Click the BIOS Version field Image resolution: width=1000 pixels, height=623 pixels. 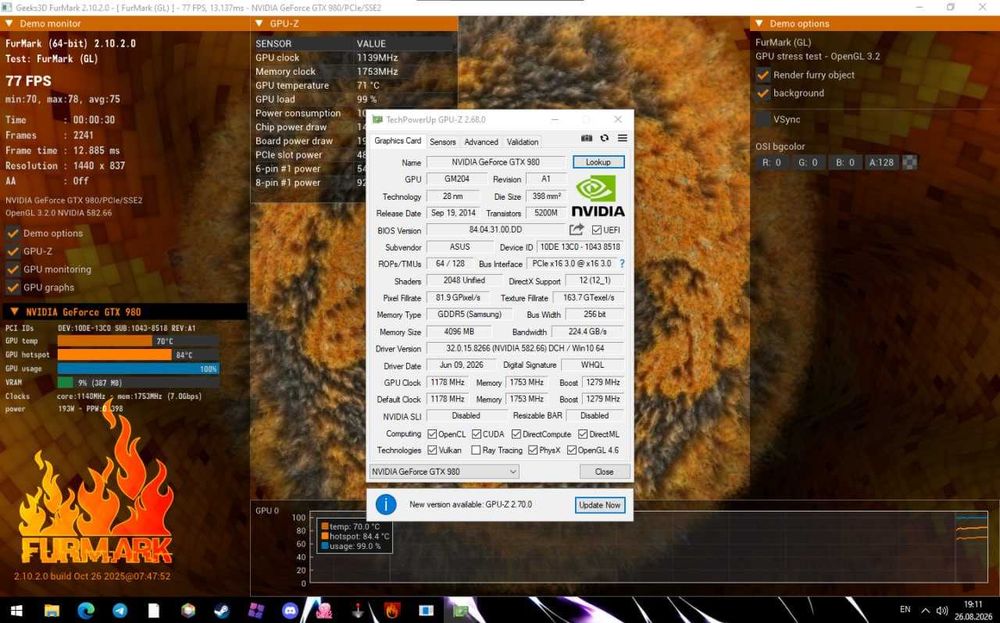point(496,230)
